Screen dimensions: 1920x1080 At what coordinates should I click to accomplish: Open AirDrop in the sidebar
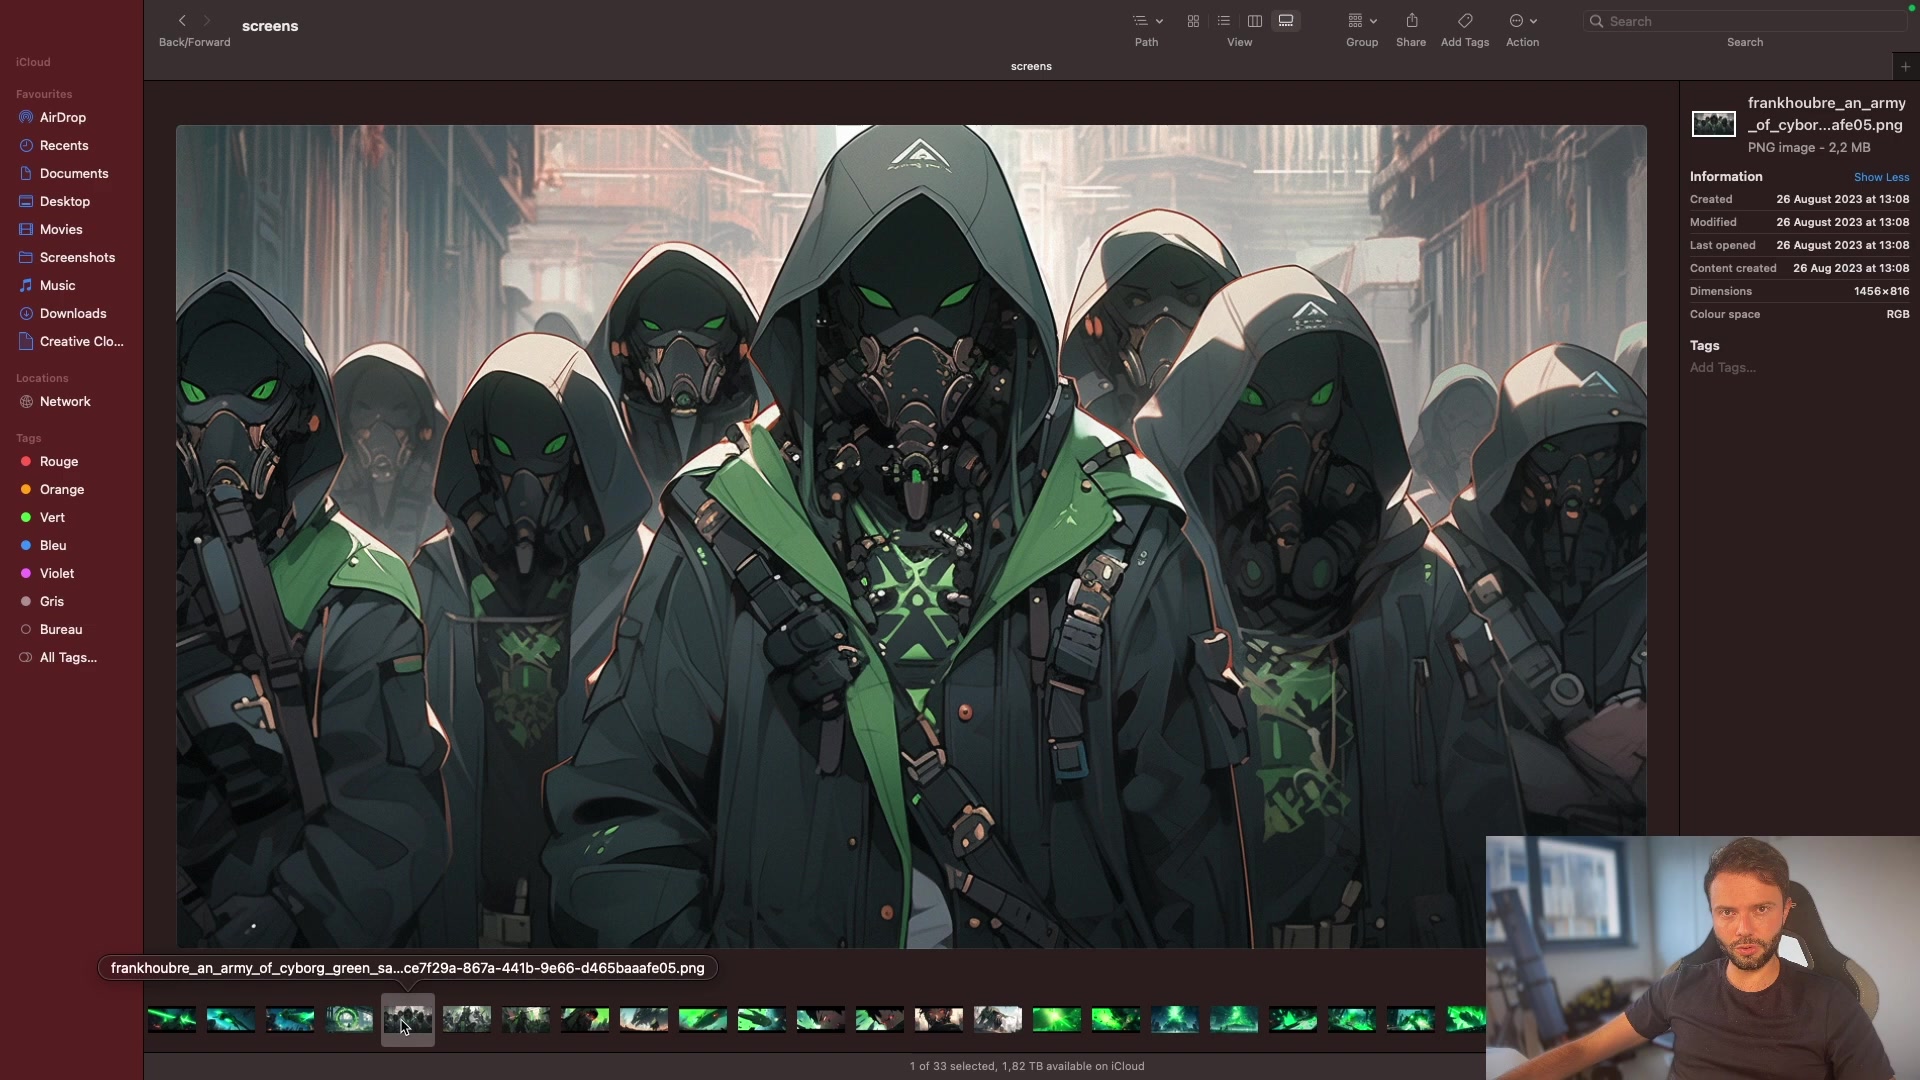coord(62,118)
